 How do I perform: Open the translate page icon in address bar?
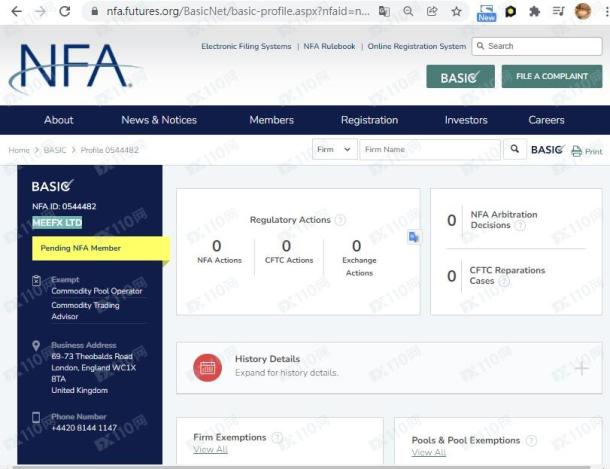click(384, 11)
